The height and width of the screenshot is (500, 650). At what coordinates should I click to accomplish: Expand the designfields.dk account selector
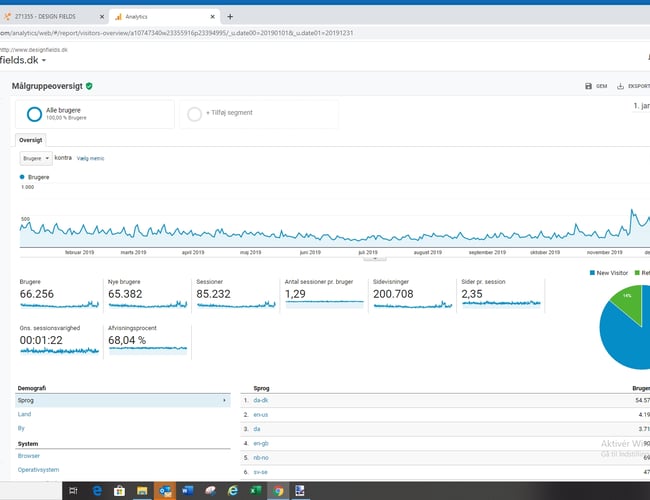point(44,60)
